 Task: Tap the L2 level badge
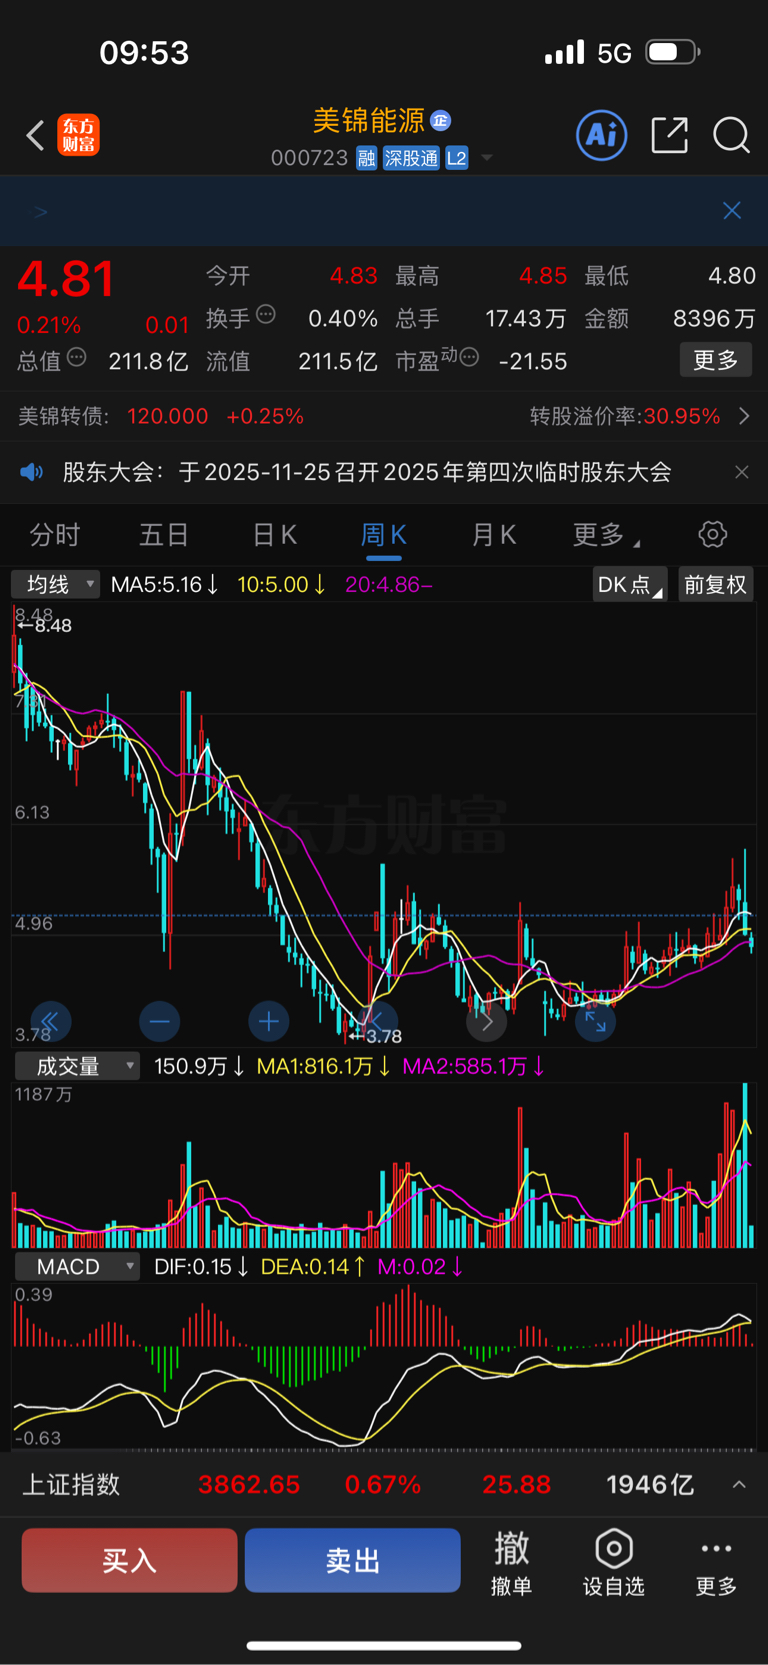click(x=457, y=158)
